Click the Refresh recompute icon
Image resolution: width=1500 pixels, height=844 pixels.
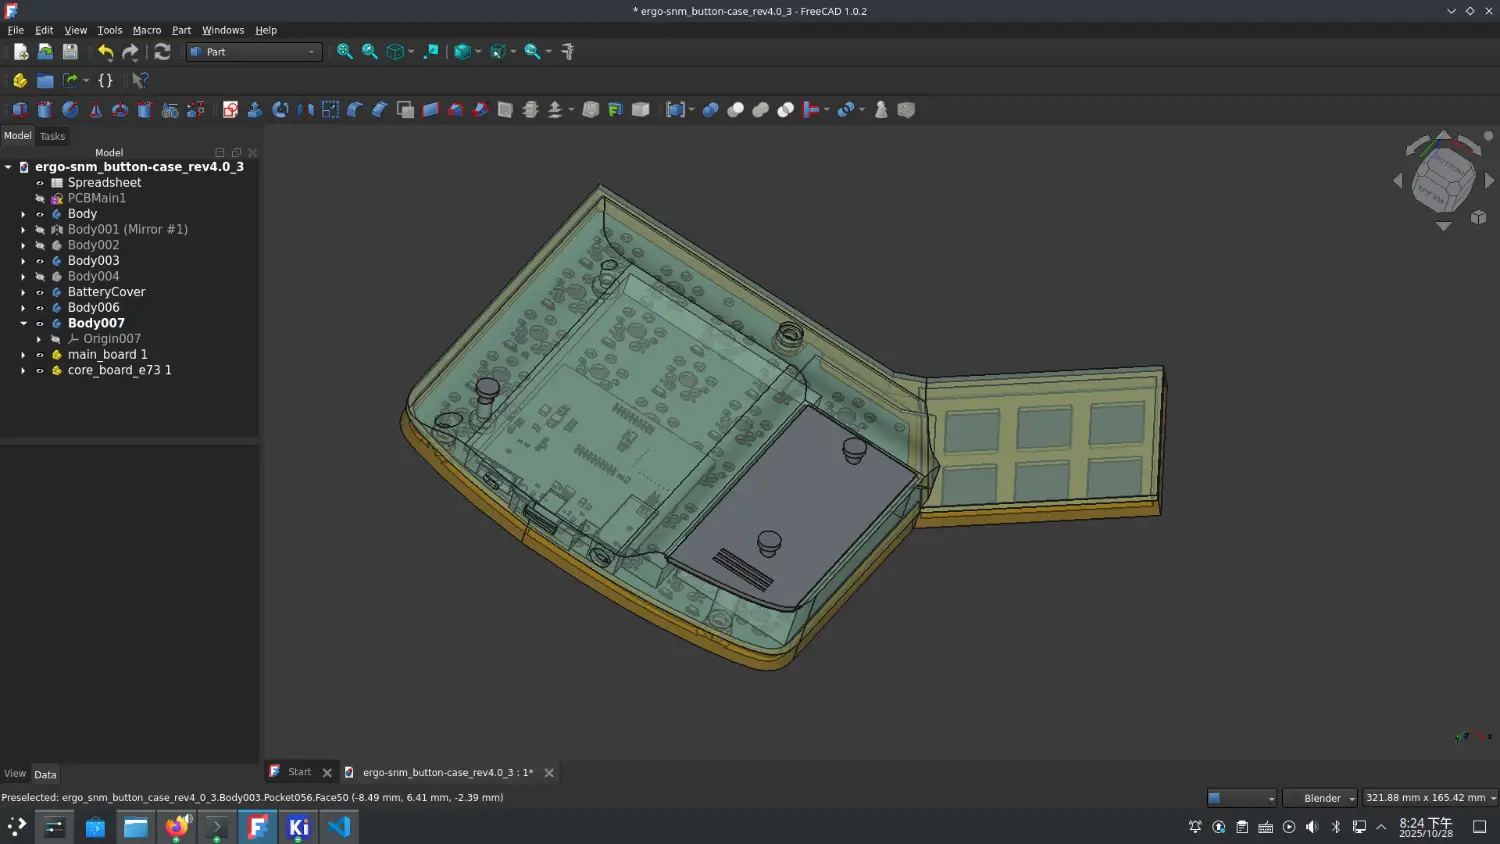pyautogui.click(x=162, y=52)
